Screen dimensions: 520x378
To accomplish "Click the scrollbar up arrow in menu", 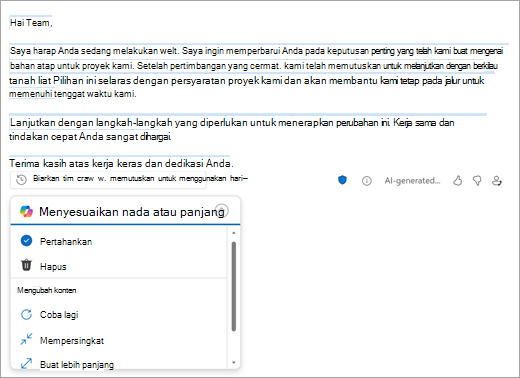I will [x=234, y=233].
